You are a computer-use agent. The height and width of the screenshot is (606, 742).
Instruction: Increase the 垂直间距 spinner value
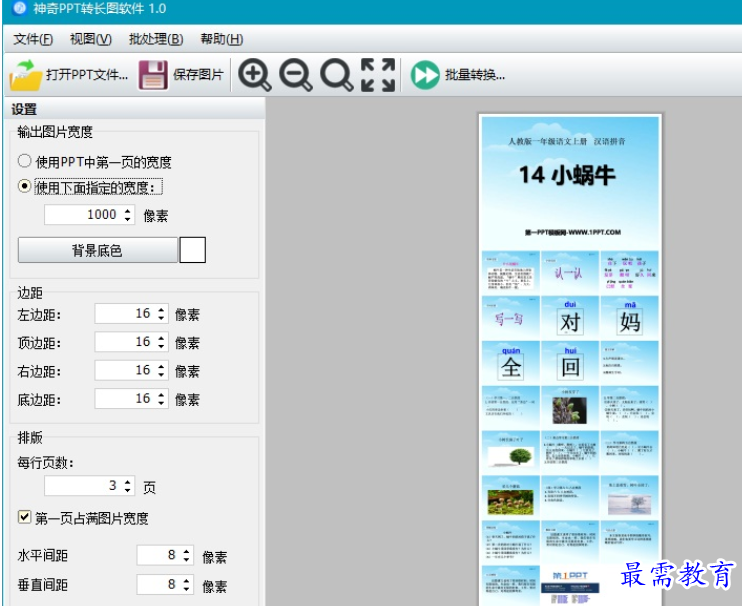point(186,580)
